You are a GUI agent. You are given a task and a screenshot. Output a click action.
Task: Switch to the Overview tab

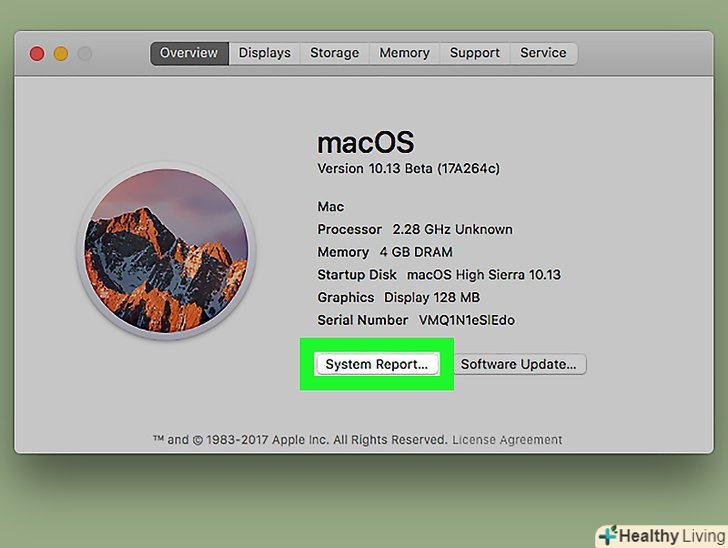click(x=189, y=53)
